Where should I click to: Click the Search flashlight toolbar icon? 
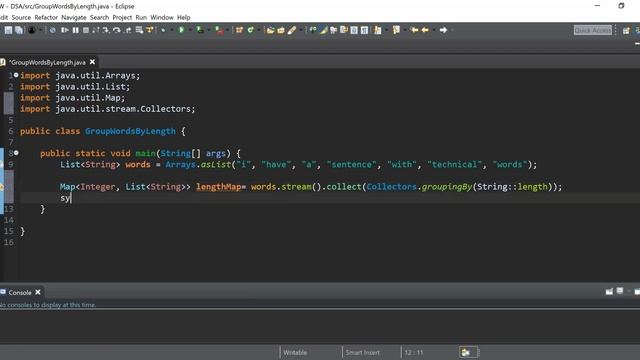click(292, 30)
